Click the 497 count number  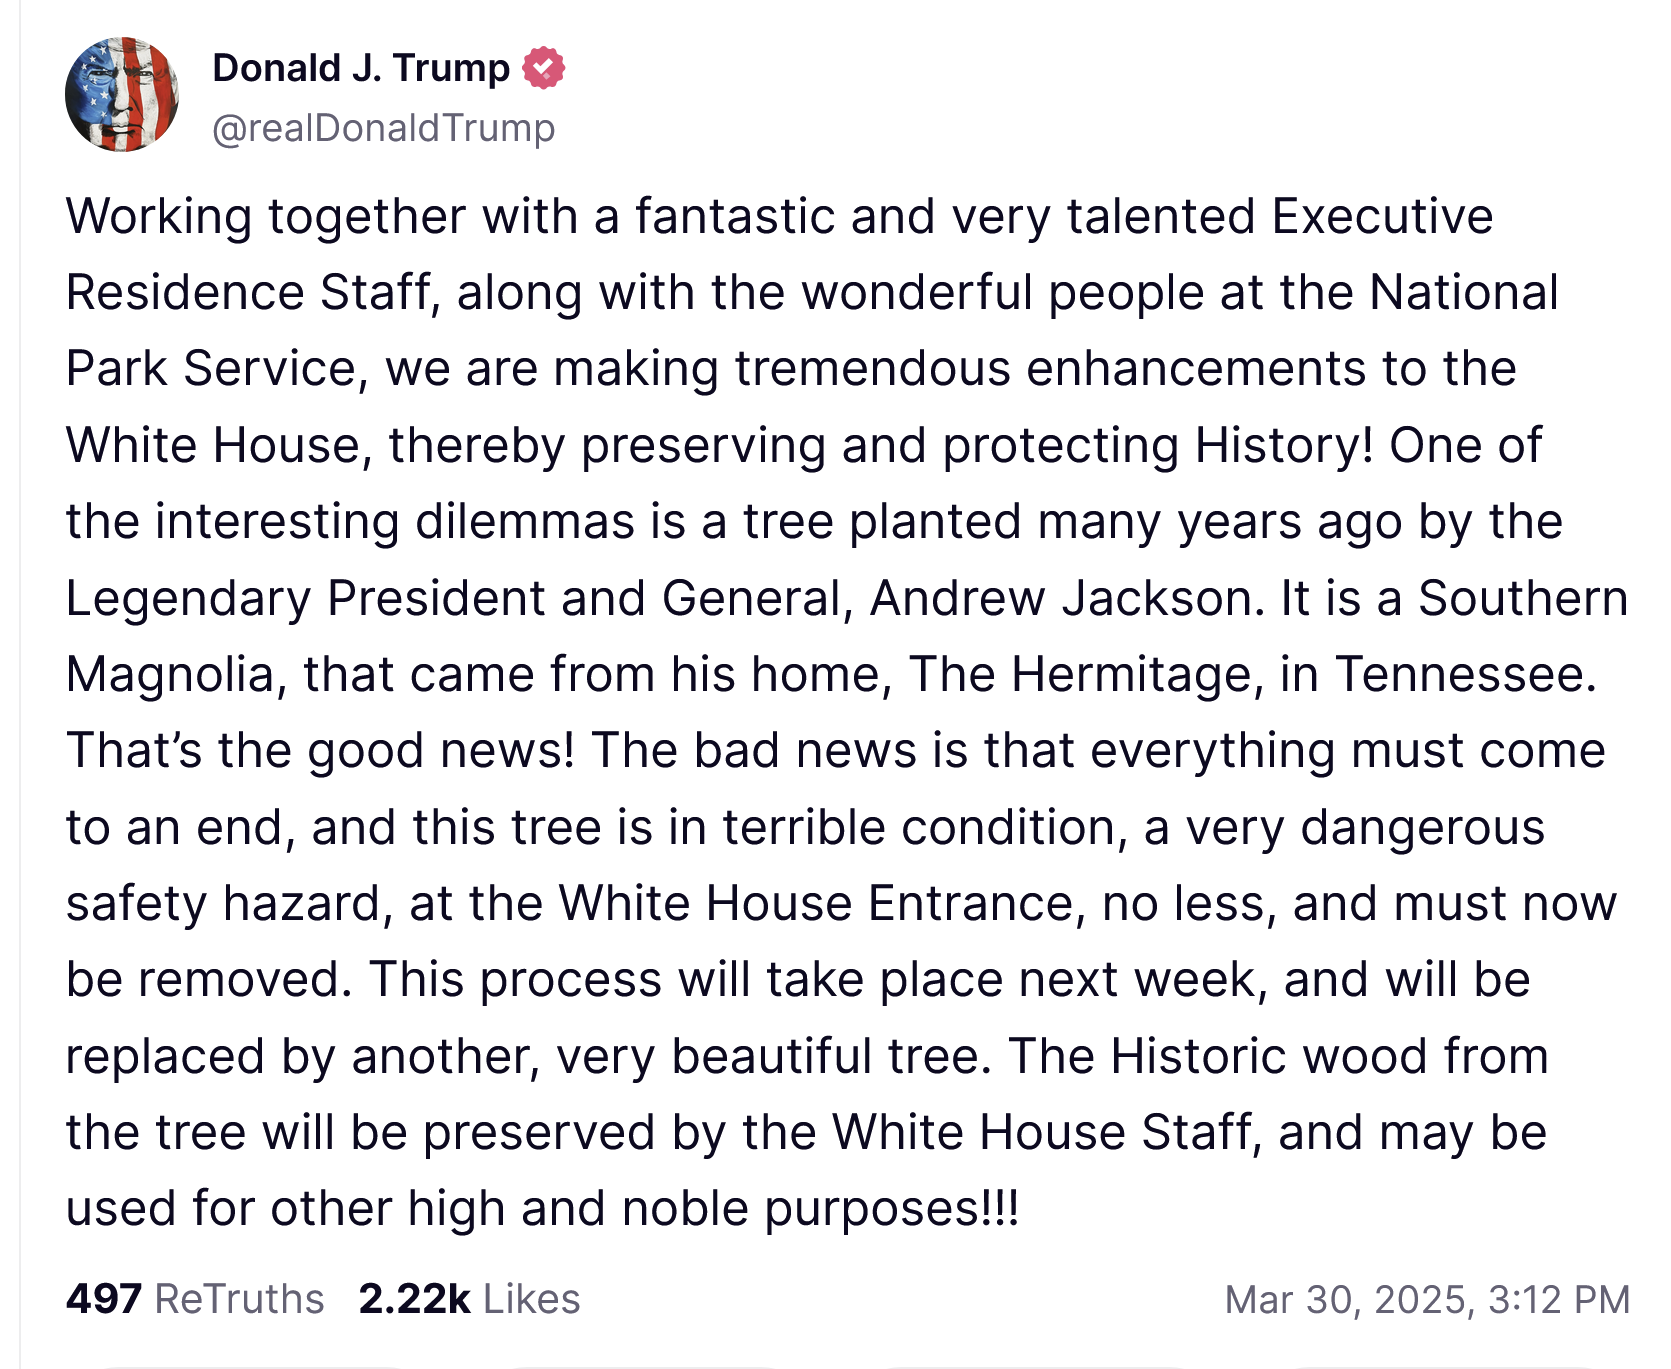pyautogui.click(x=104, y=1299)
